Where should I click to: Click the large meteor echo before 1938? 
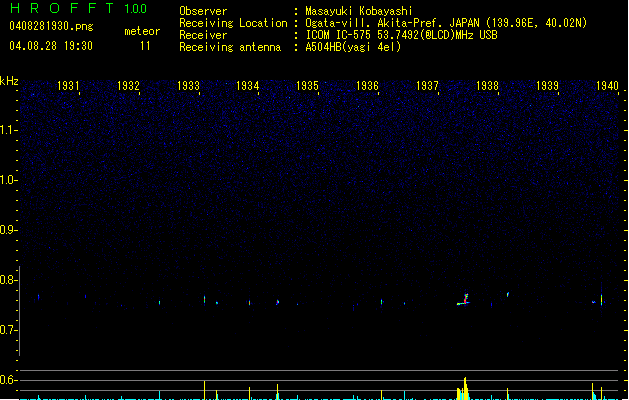[463, 300]
